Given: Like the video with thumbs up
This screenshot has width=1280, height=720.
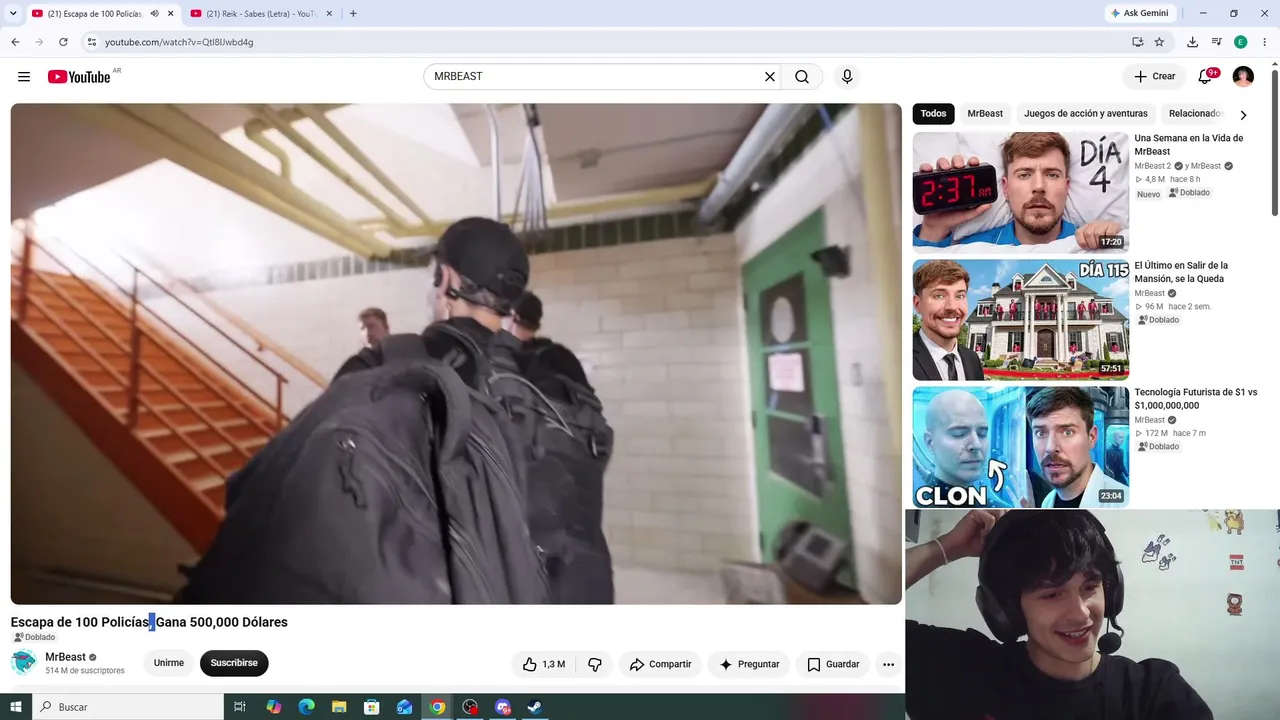Looking at the screenshot, I should coord(543,664).
